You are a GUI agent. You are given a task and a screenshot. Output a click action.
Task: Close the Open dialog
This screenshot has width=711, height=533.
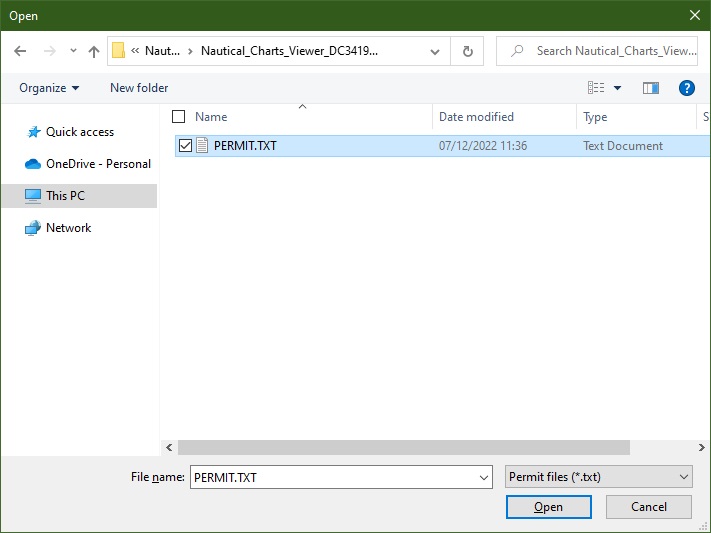(695, 15)
